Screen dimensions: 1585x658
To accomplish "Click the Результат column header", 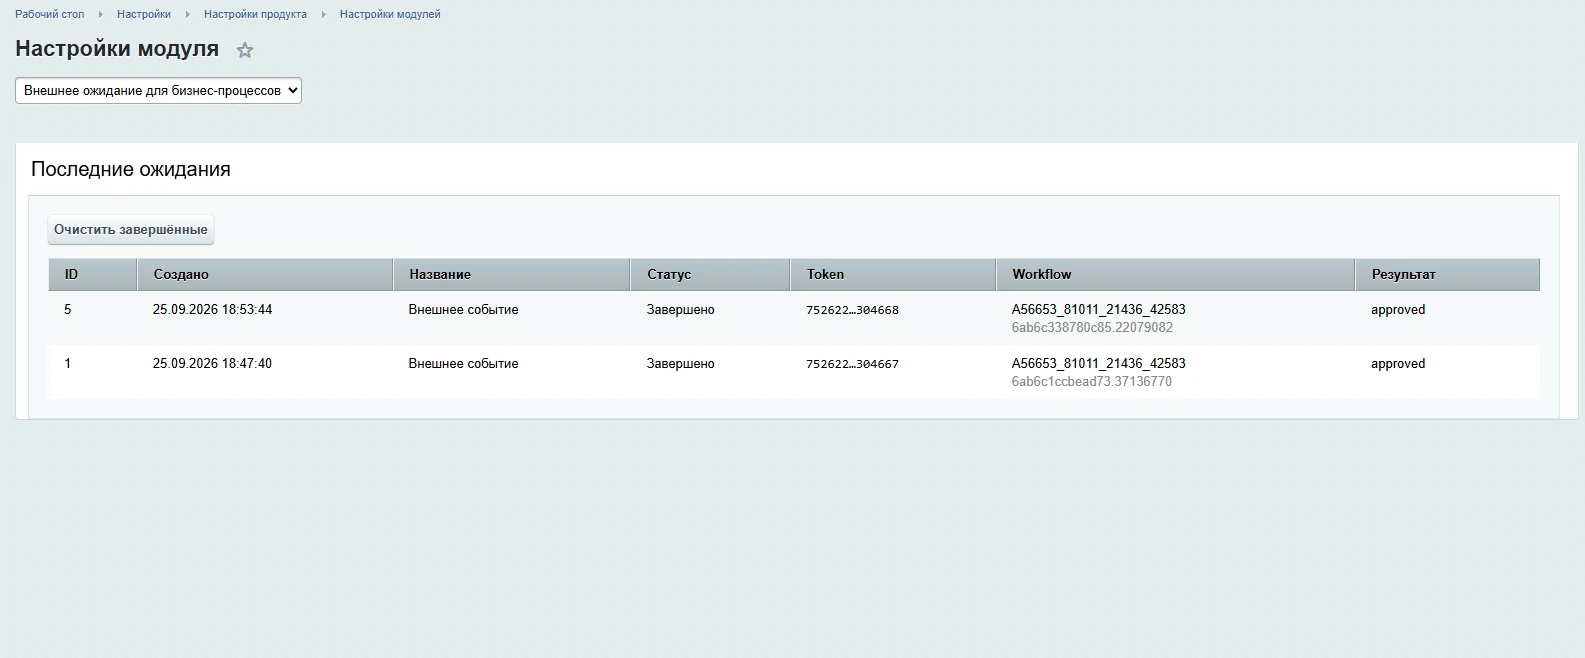I will 1448,274.
